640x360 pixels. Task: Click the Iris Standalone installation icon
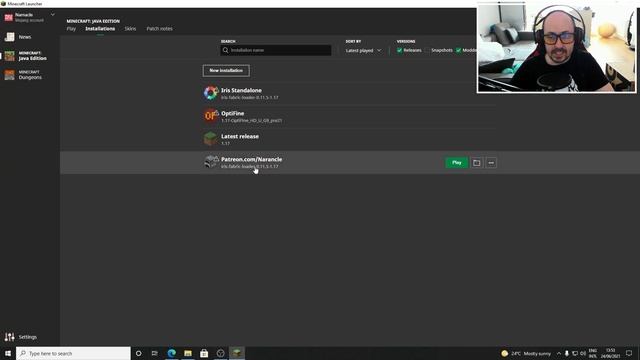tap(211, 93)
